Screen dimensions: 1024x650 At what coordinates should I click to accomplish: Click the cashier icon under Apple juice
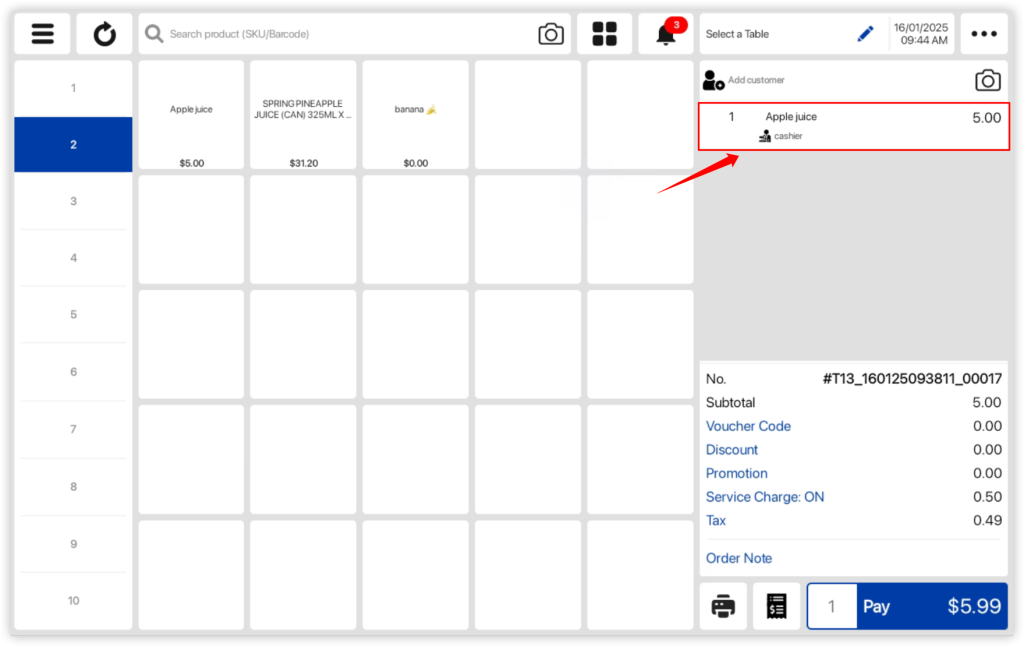click(765, 136)
